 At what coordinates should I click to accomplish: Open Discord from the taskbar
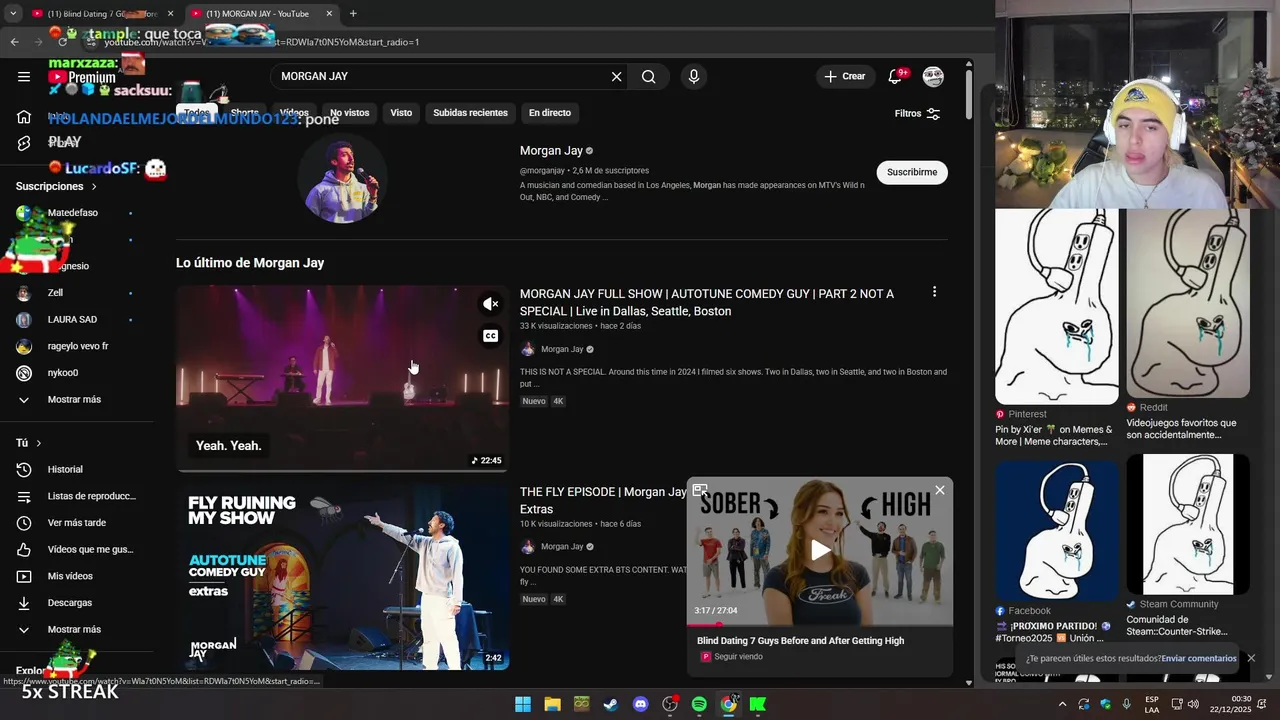tap(640, 704)
